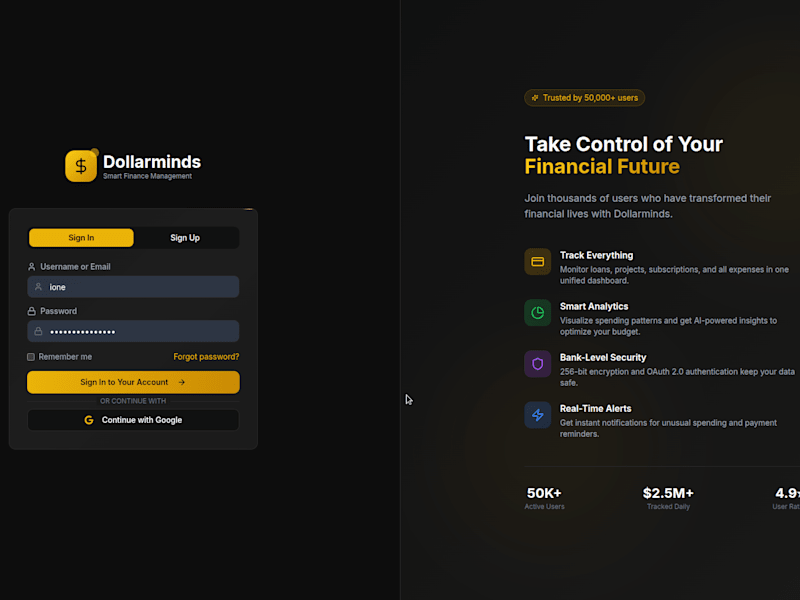Click the Smart Analytics title
Screen dimensions: 800x600
click(594, 307)
